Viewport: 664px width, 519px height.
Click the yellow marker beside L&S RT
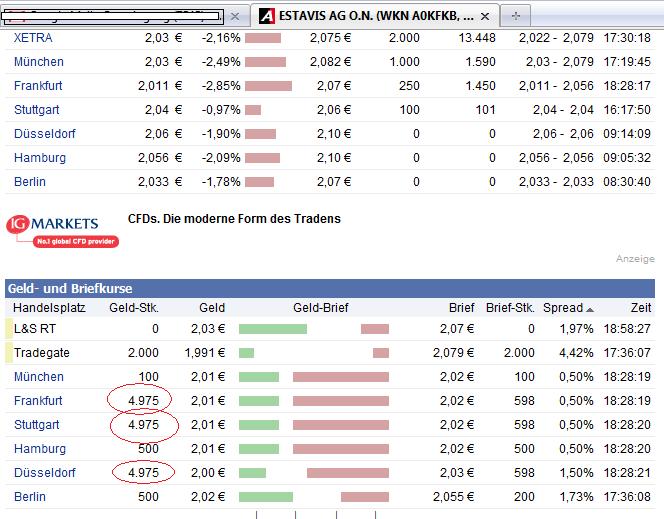pos(9,328)
